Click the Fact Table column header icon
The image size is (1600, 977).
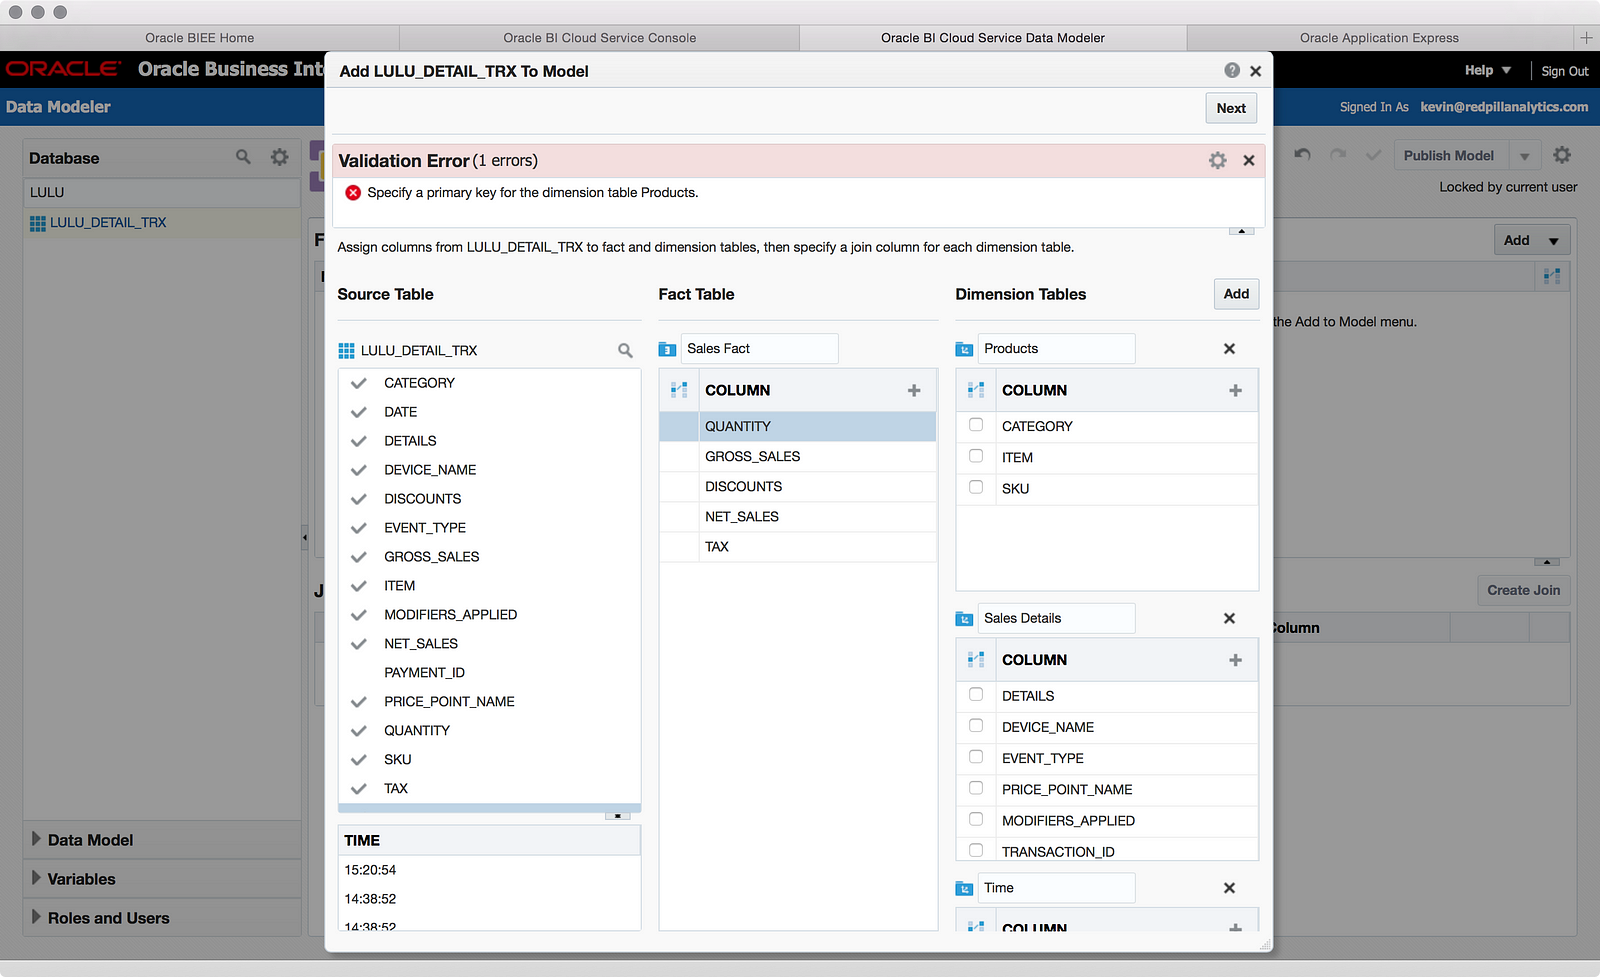click(x=679, y=390)
